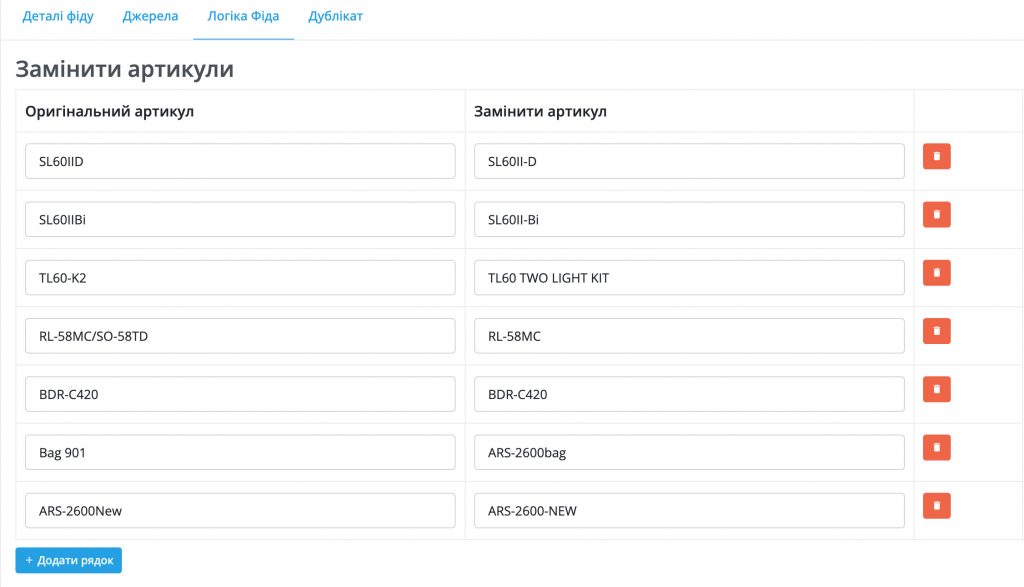Go to the Дублікат tab
This screenshot has width=1024, height=587.
pyautogui.click(x=336, y=18)
